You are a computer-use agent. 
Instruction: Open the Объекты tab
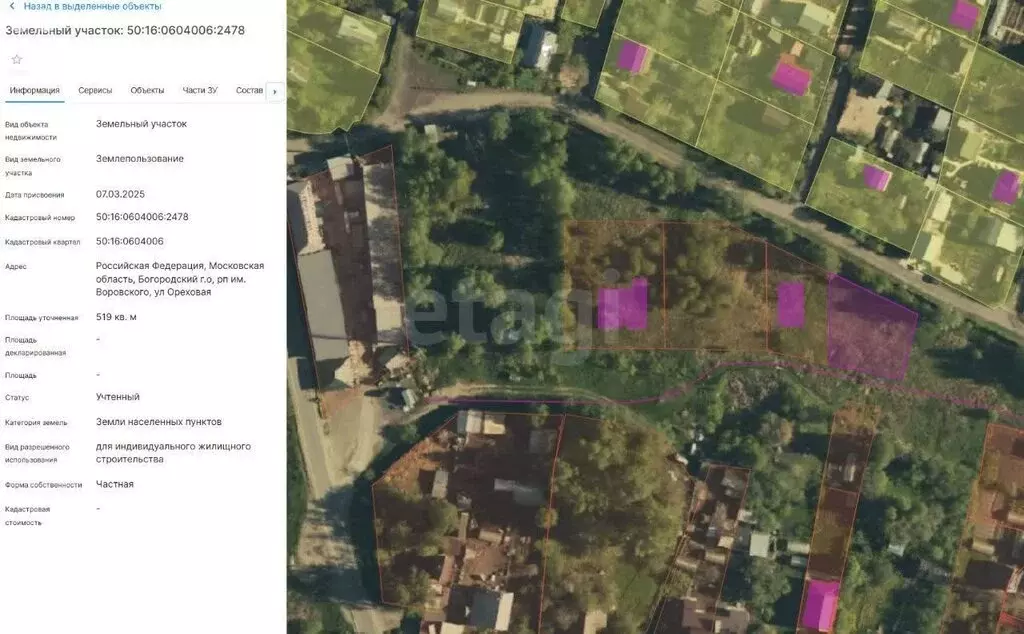point(147,91)
